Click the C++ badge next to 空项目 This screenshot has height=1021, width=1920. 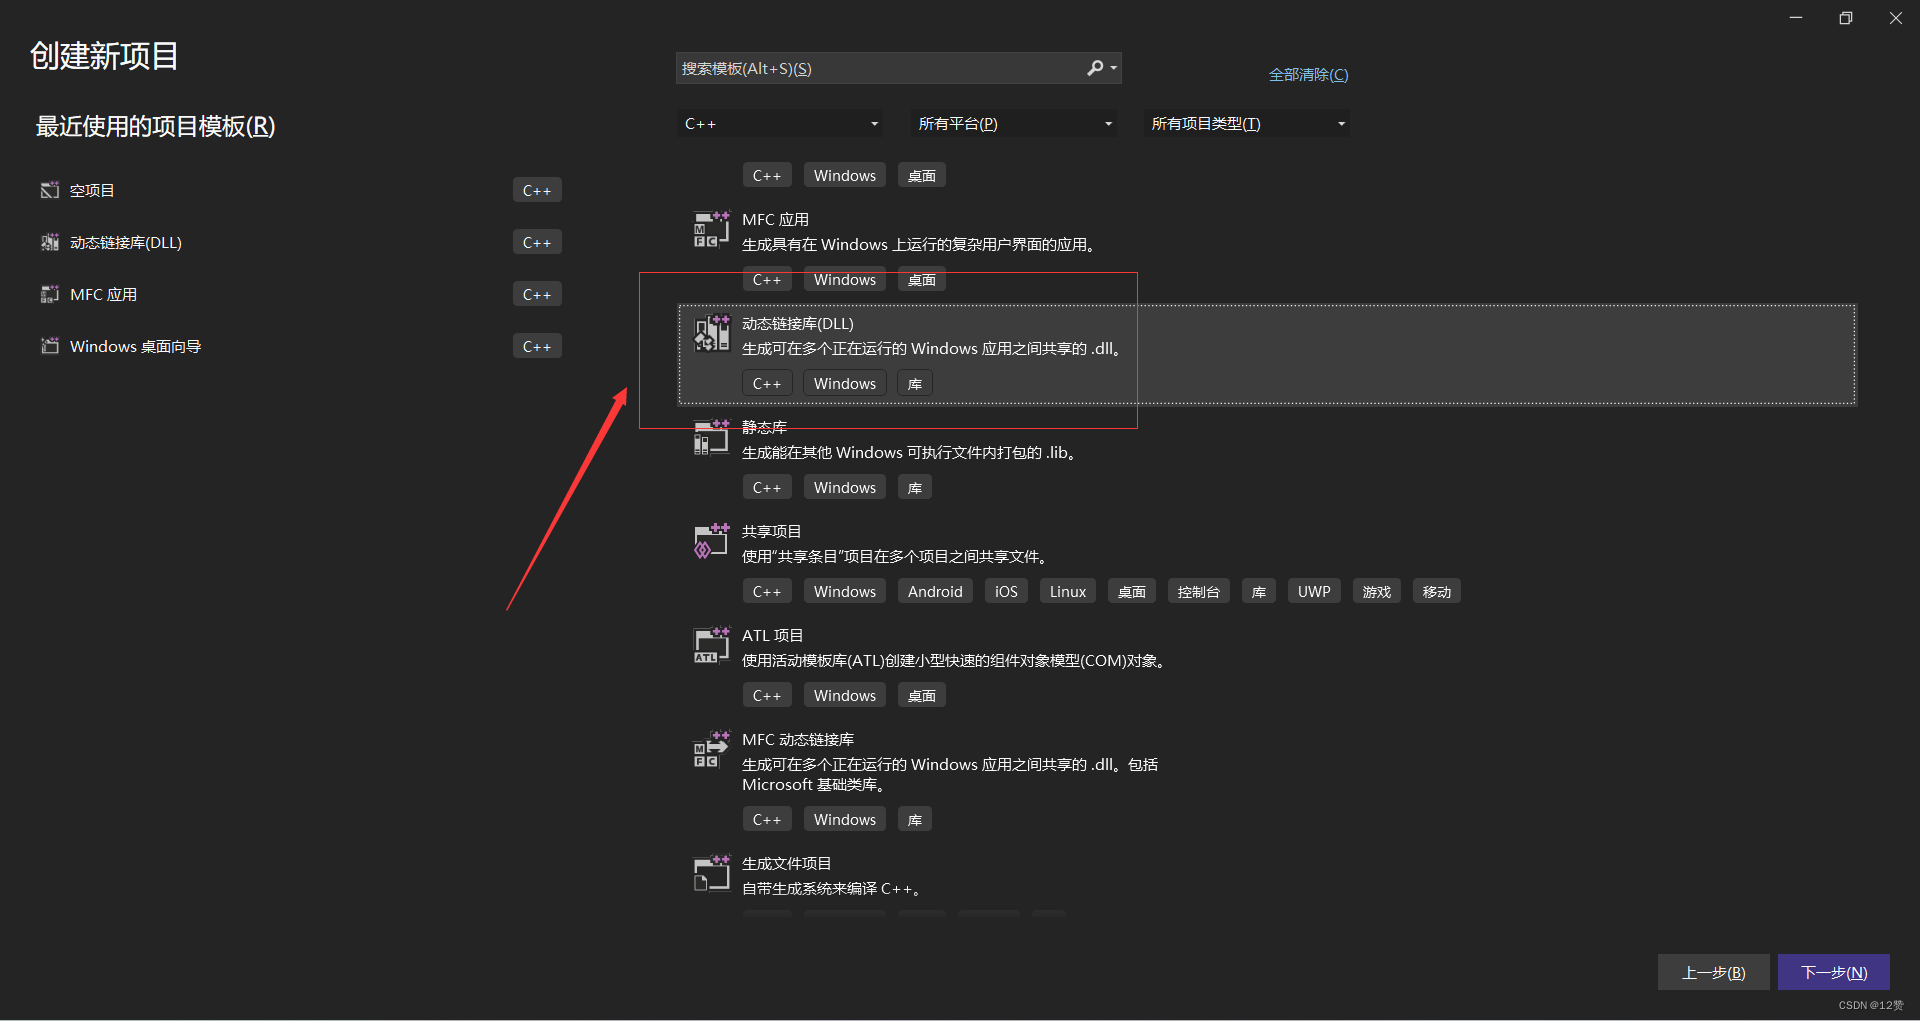point(537,190)
